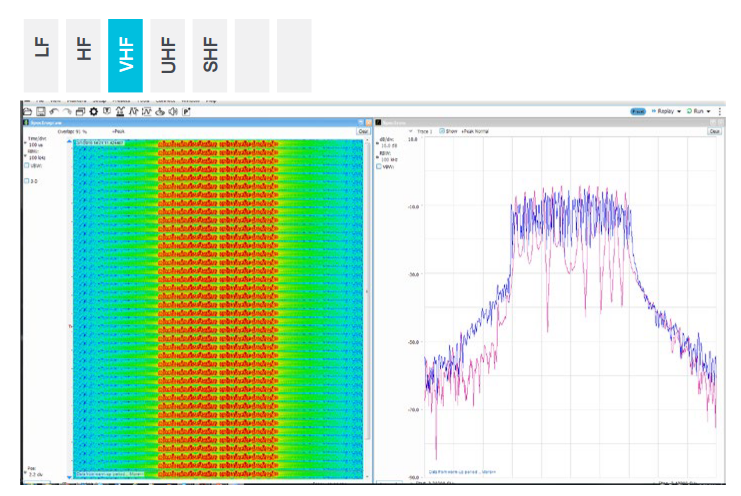Click the last toolbar icon beside the speaker
Image resolution: width=741 pixels, height=496 pixels.
pos(186,110)
